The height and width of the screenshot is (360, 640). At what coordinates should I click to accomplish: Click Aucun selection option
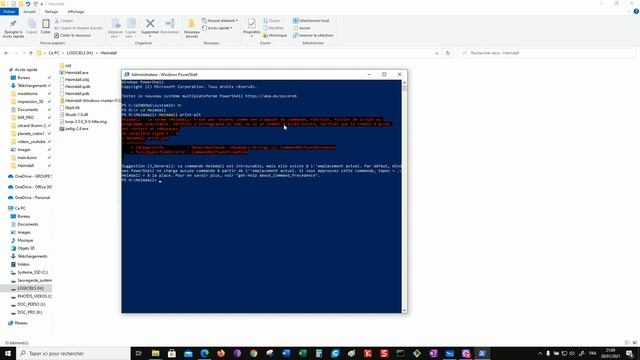[302, 28]
